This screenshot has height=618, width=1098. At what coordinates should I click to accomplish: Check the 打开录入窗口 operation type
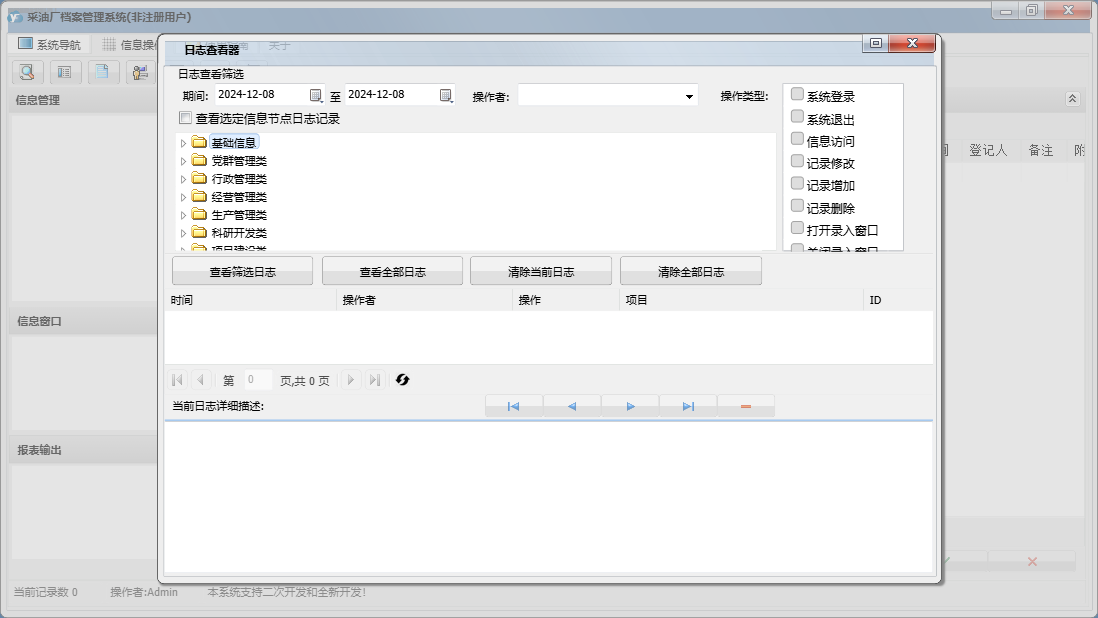[797, 227]
